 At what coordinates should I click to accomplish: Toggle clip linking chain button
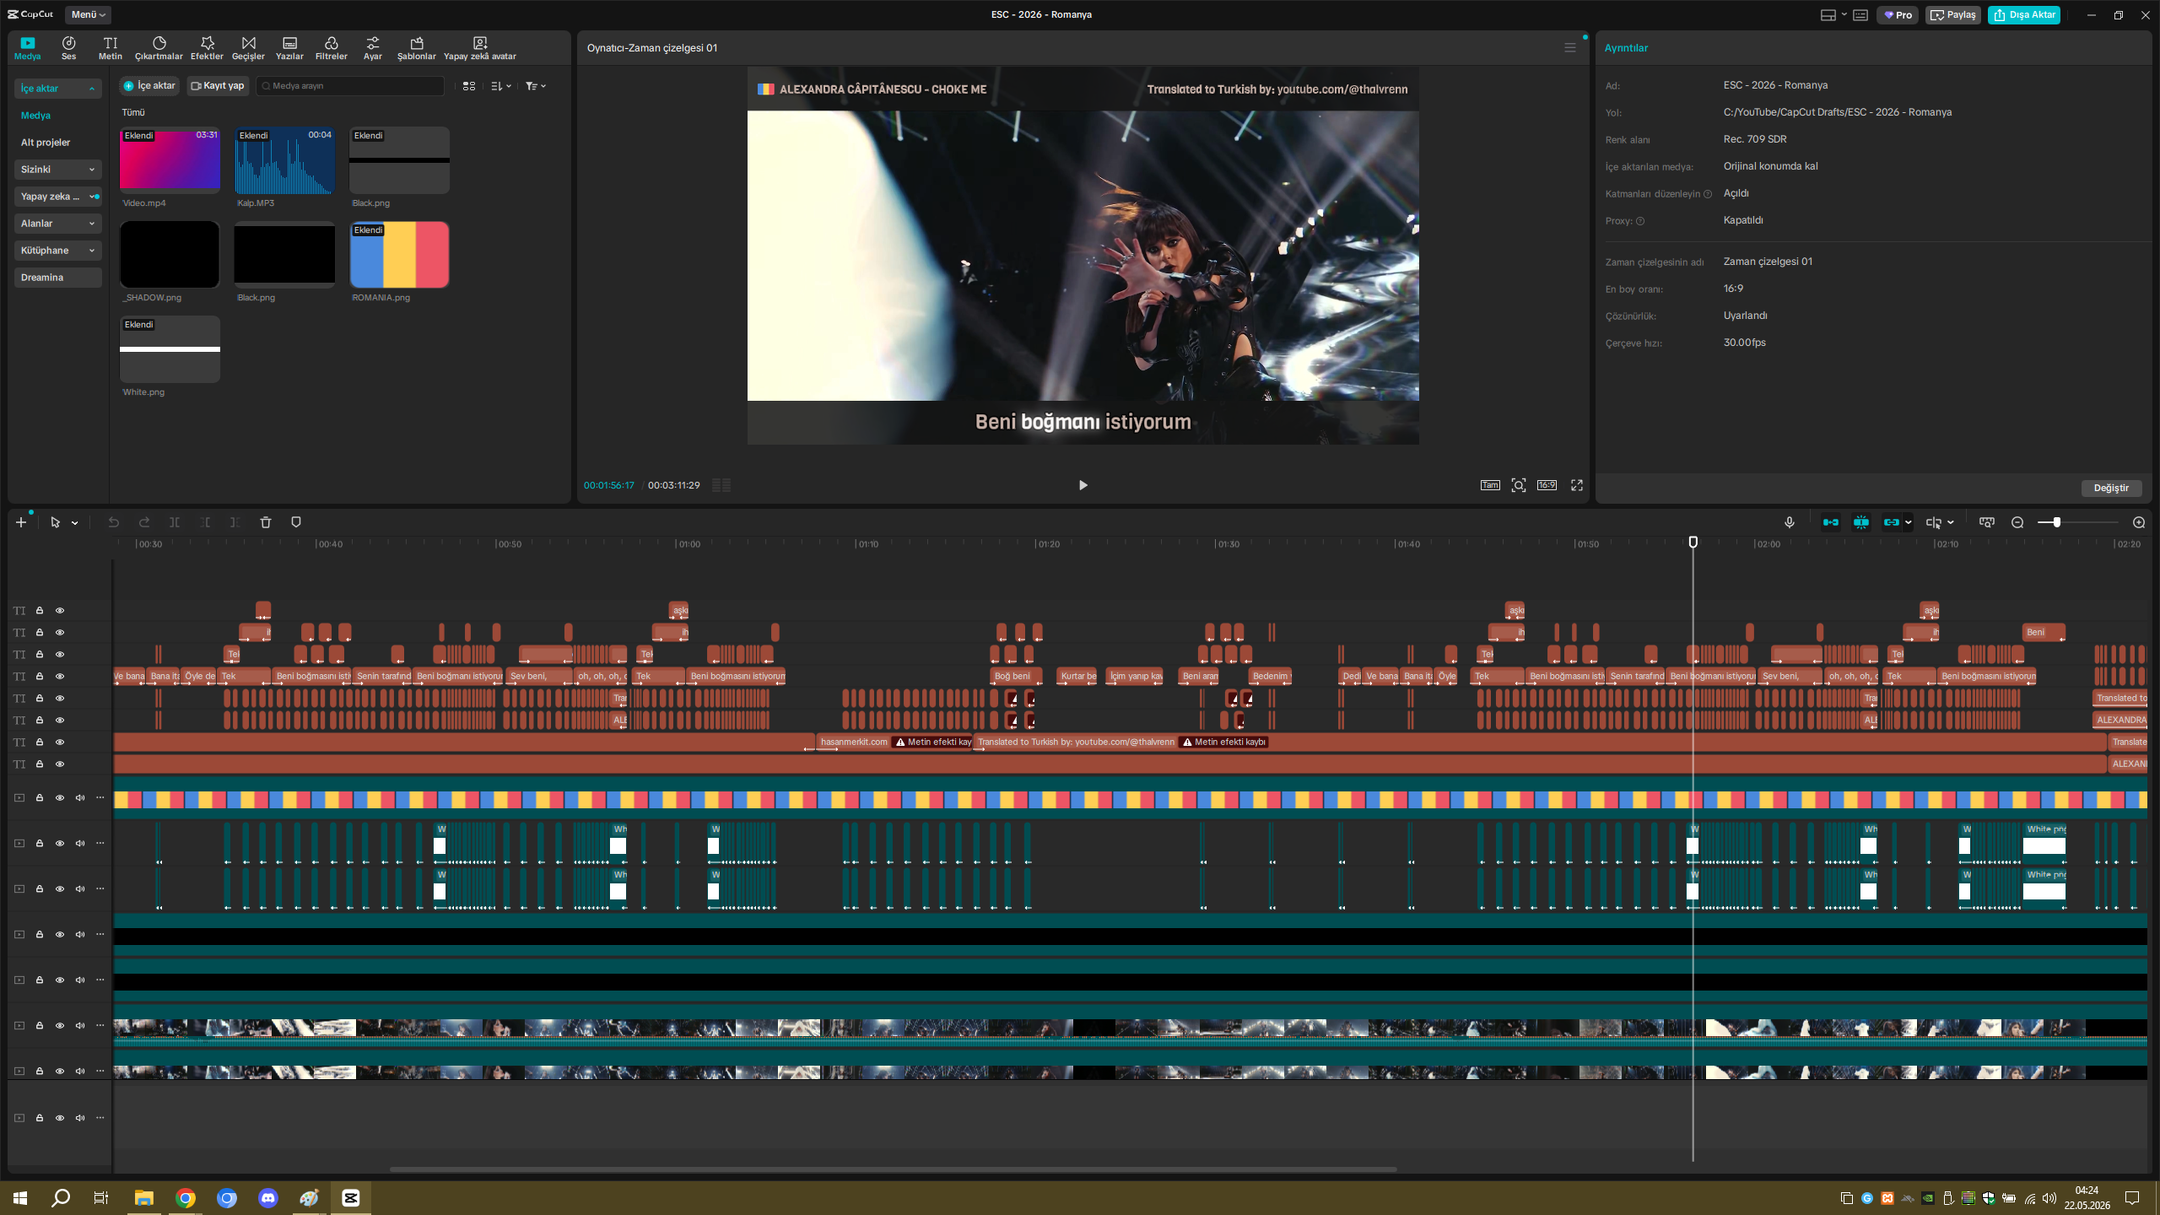(x=1891, y=522)
